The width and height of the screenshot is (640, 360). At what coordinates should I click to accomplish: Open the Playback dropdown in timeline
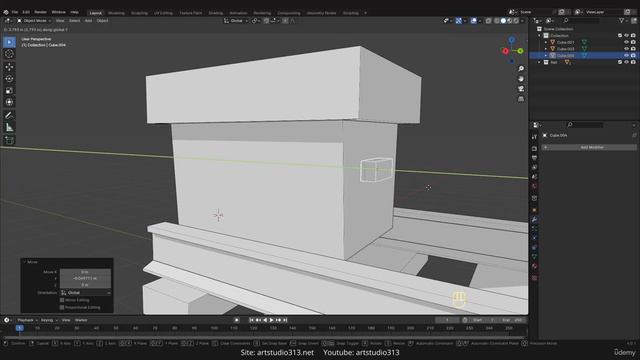(x=27, y=320)
